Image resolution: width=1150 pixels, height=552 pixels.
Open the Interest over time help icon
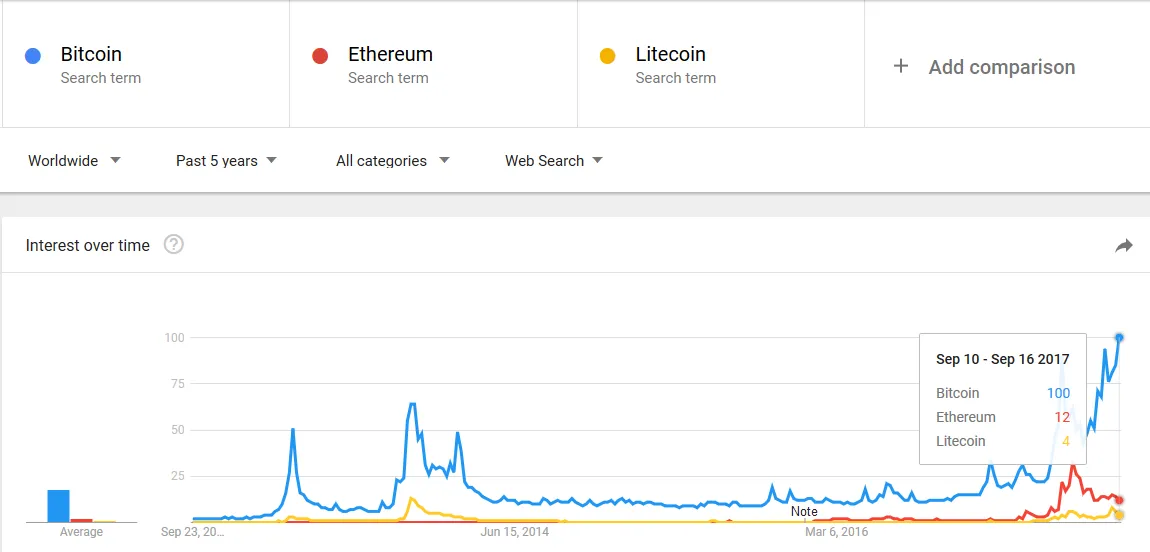(x=174, y=245)
